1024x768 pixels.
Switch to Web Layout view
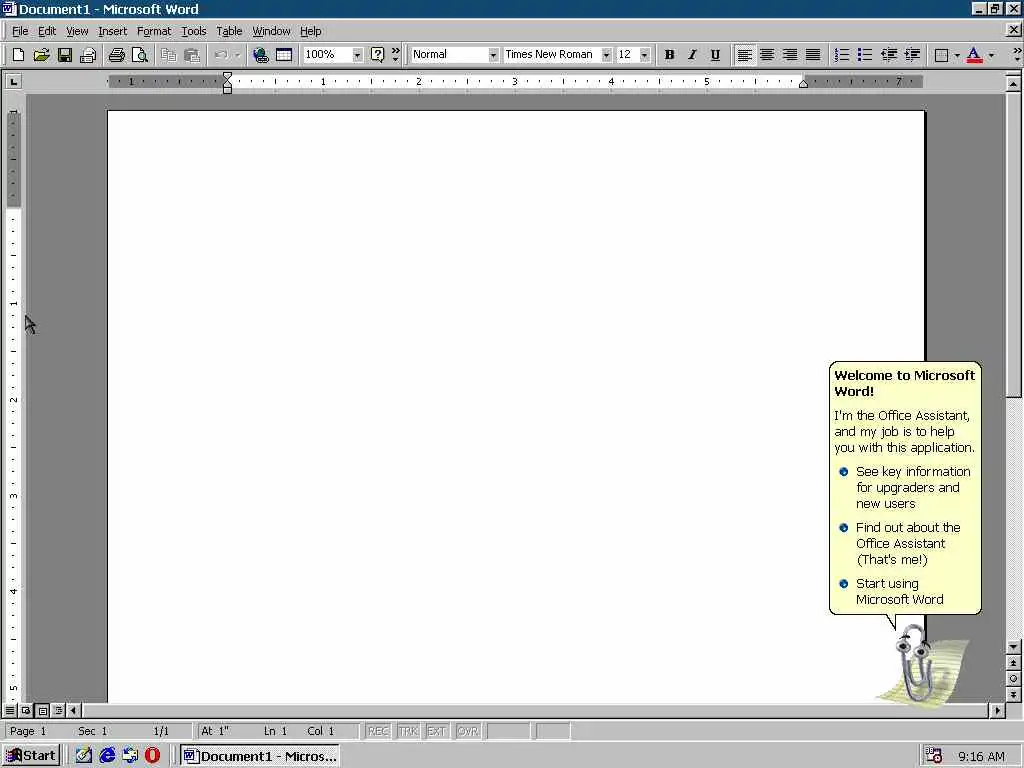tap(25, 710)
